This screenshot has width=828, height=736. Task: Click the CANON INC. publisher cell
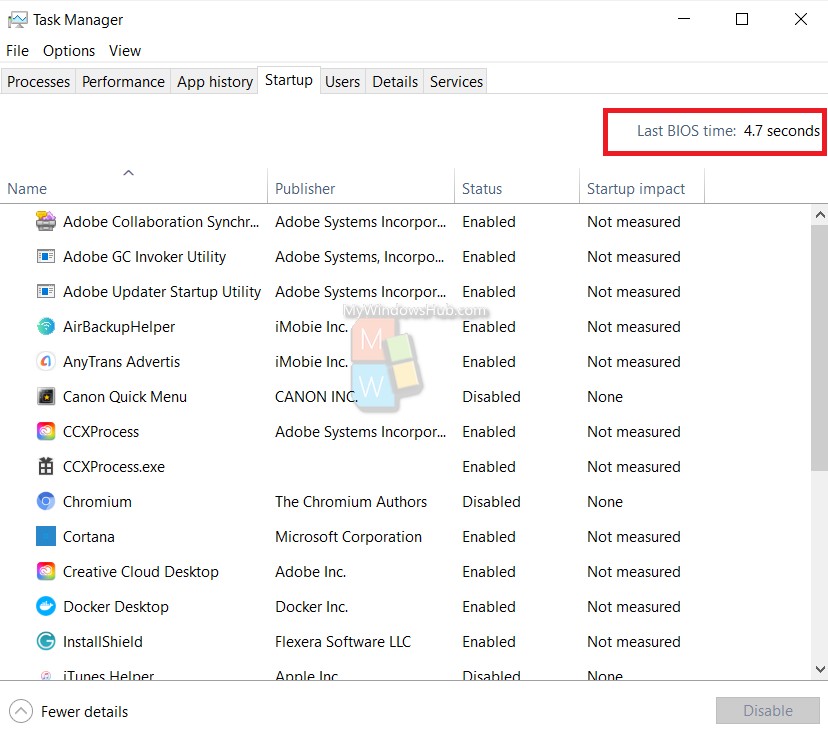point(316,397)
